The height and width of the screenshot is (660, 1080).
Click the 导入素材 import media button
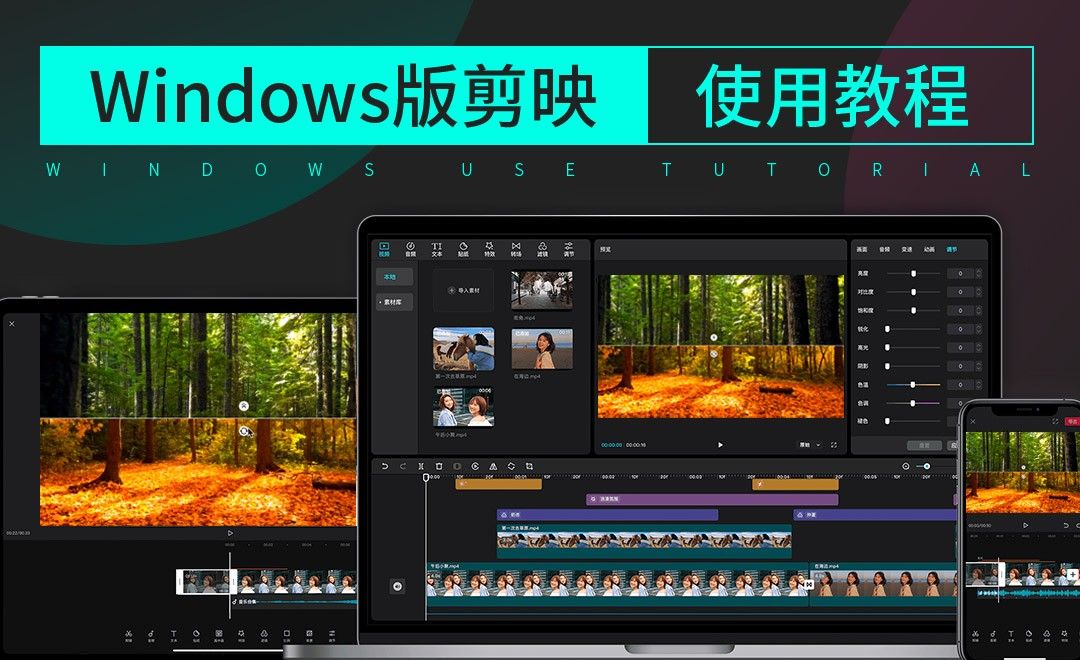[464, 290]
